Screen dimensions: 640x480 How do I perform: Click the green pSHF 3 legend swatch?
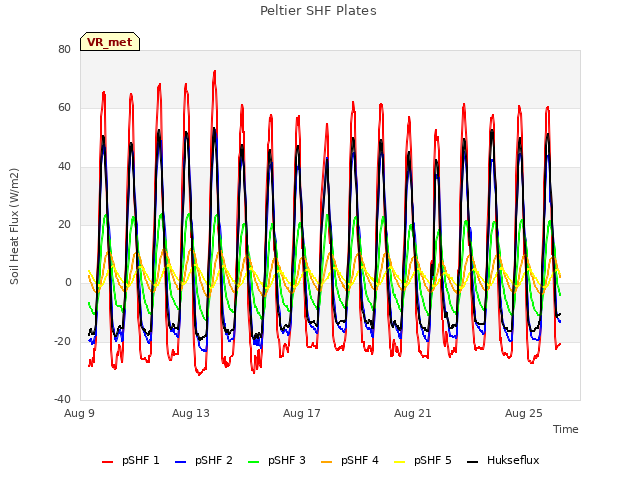[x=253, y=462]
